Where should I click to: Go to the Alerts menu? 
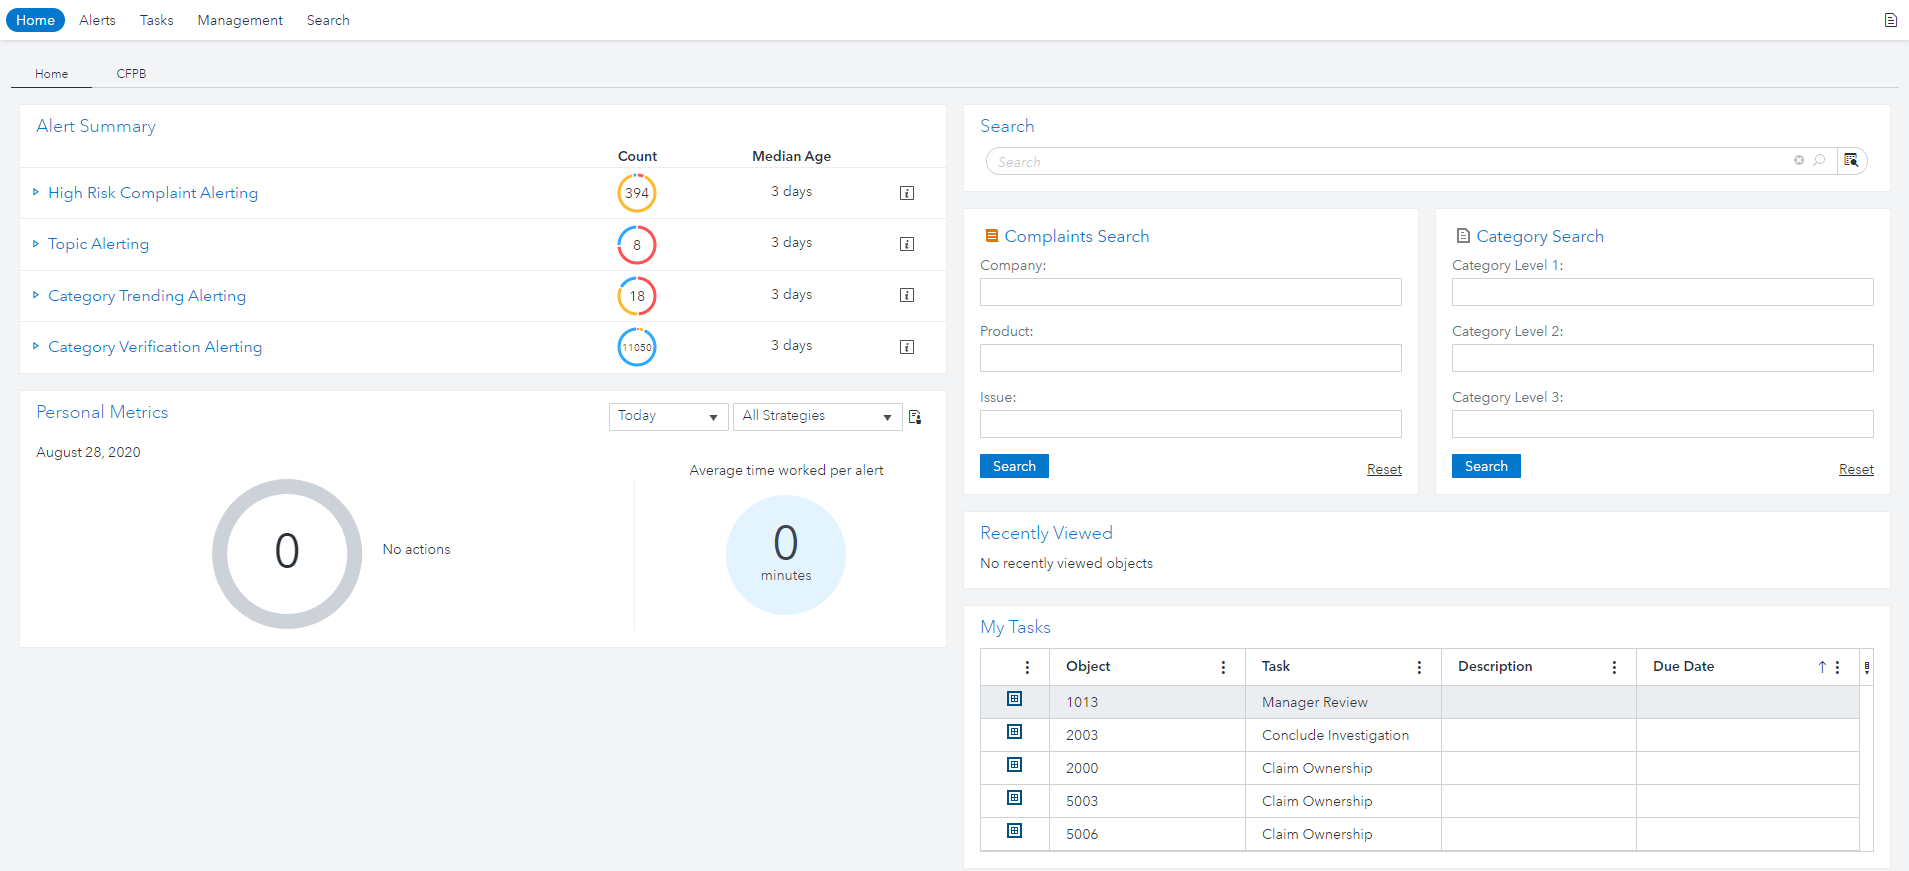point(97,20)
